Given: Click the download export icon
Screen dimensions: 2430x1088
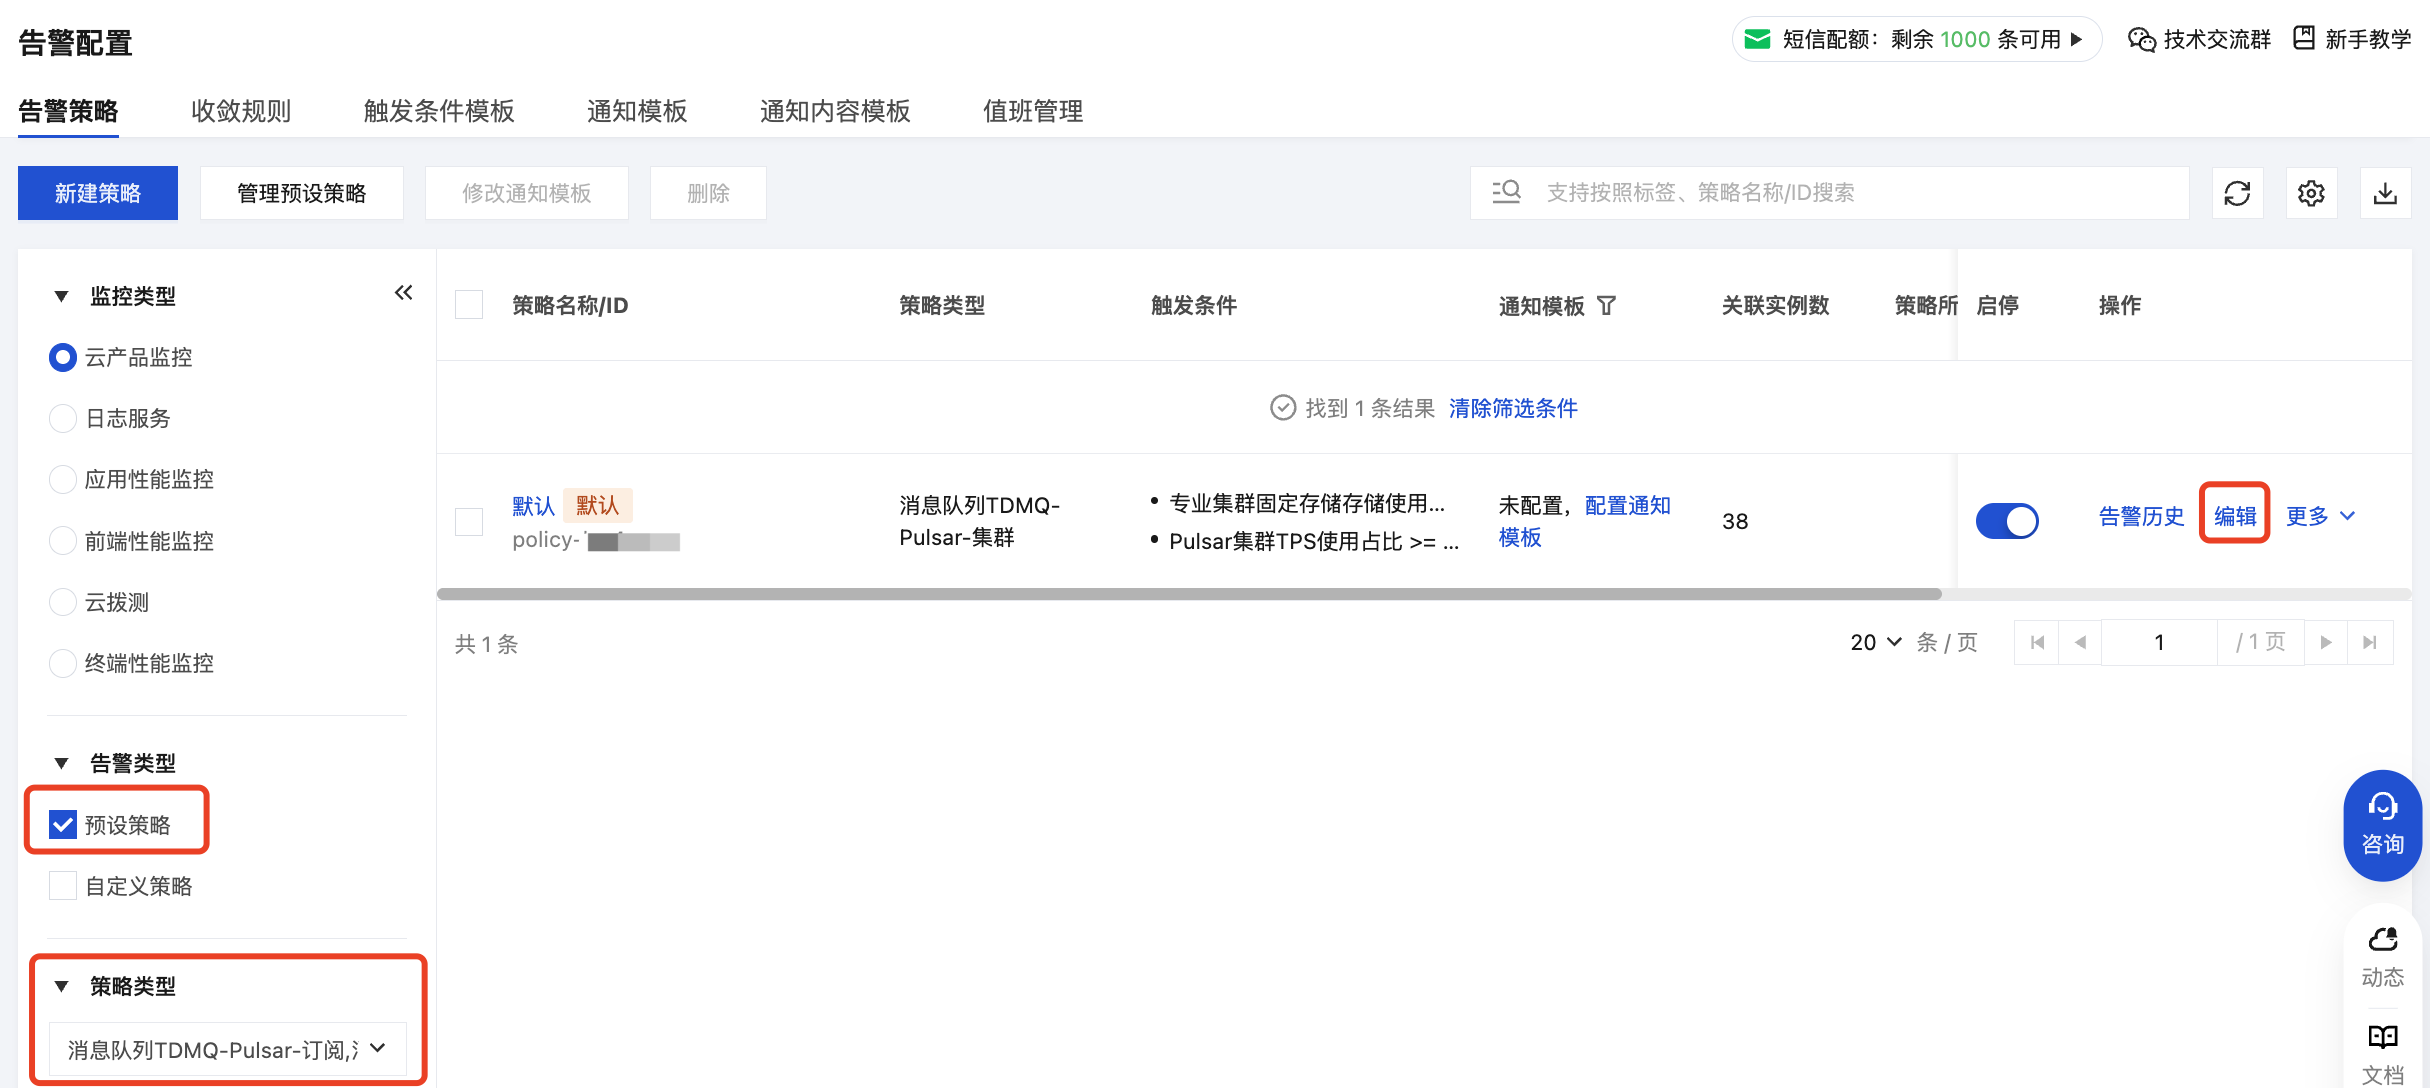Looking at the screenshot, I should [x=2385, y=193].
